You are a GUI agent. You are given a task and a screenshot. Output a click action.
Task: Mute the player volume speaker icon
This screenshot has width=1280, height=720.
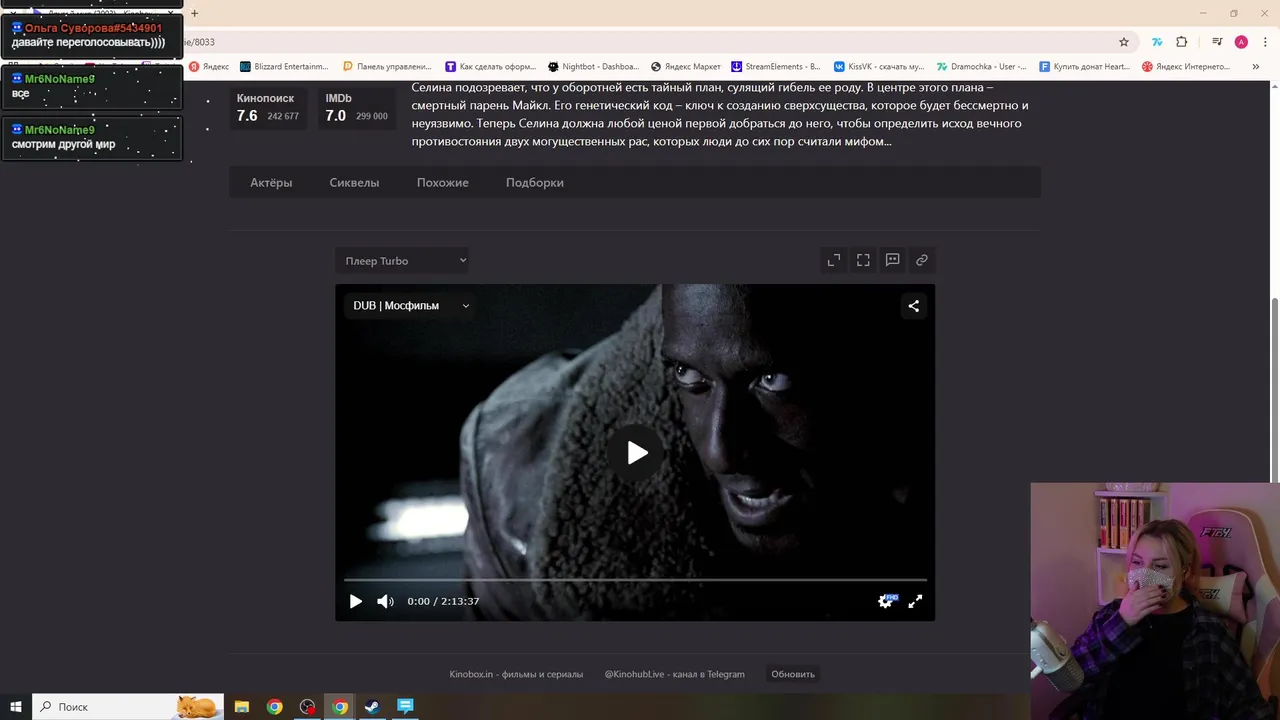click(x=385, y=601)
